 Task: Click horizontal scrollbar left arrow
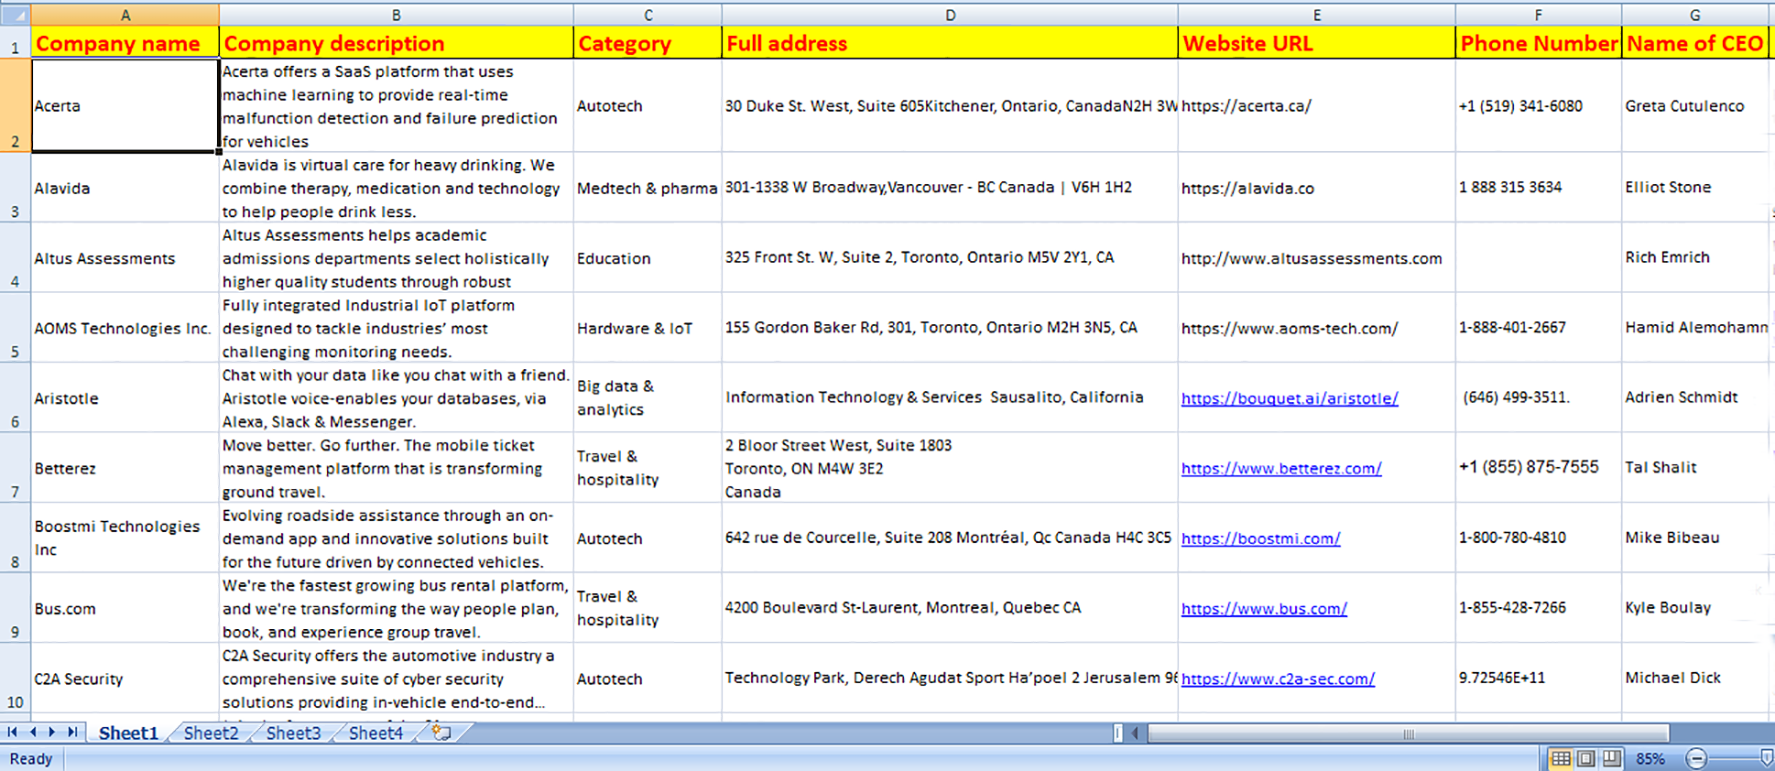pyautogui.click(x=1135, y=733)
